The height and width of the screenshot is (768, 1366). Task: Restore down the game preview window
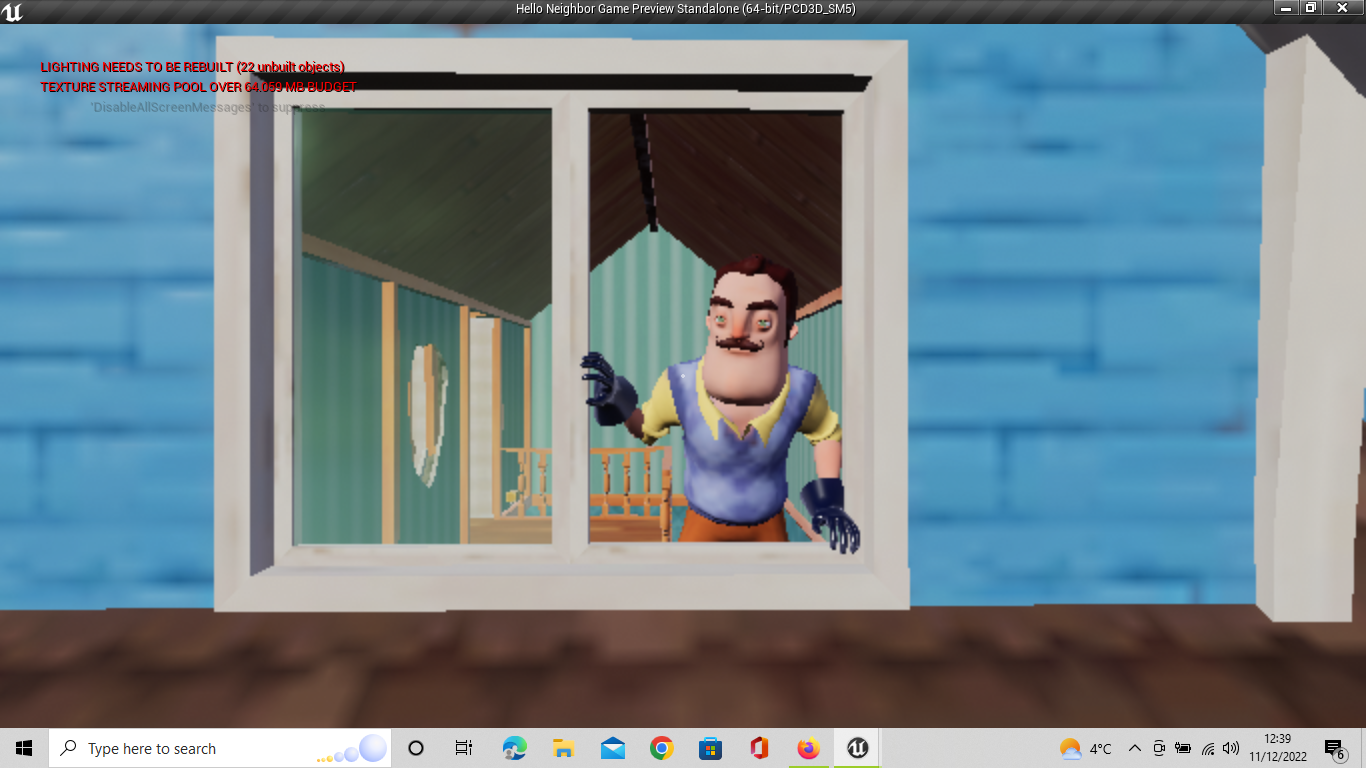click(x=1311, y=8)
